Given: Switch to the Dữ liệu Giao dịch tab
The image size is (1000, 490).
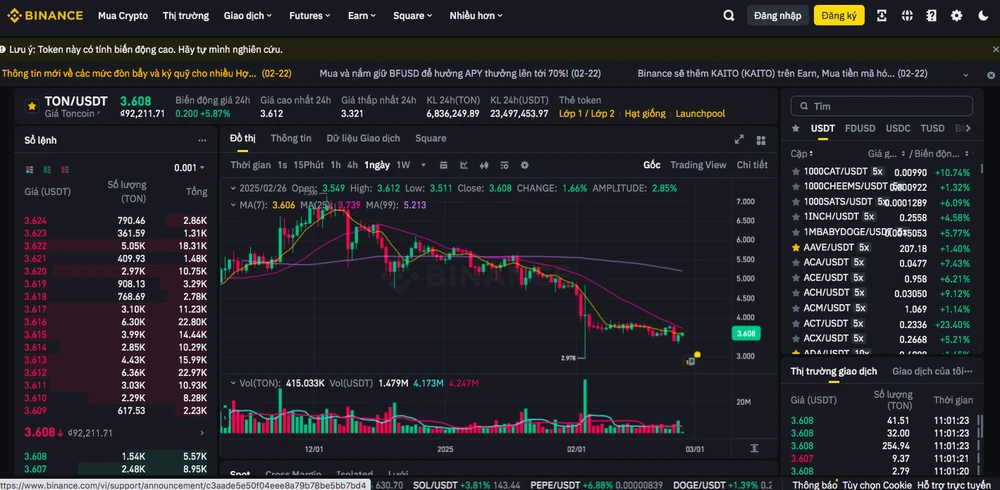Looking at the screenshot, I should point(364,138).
